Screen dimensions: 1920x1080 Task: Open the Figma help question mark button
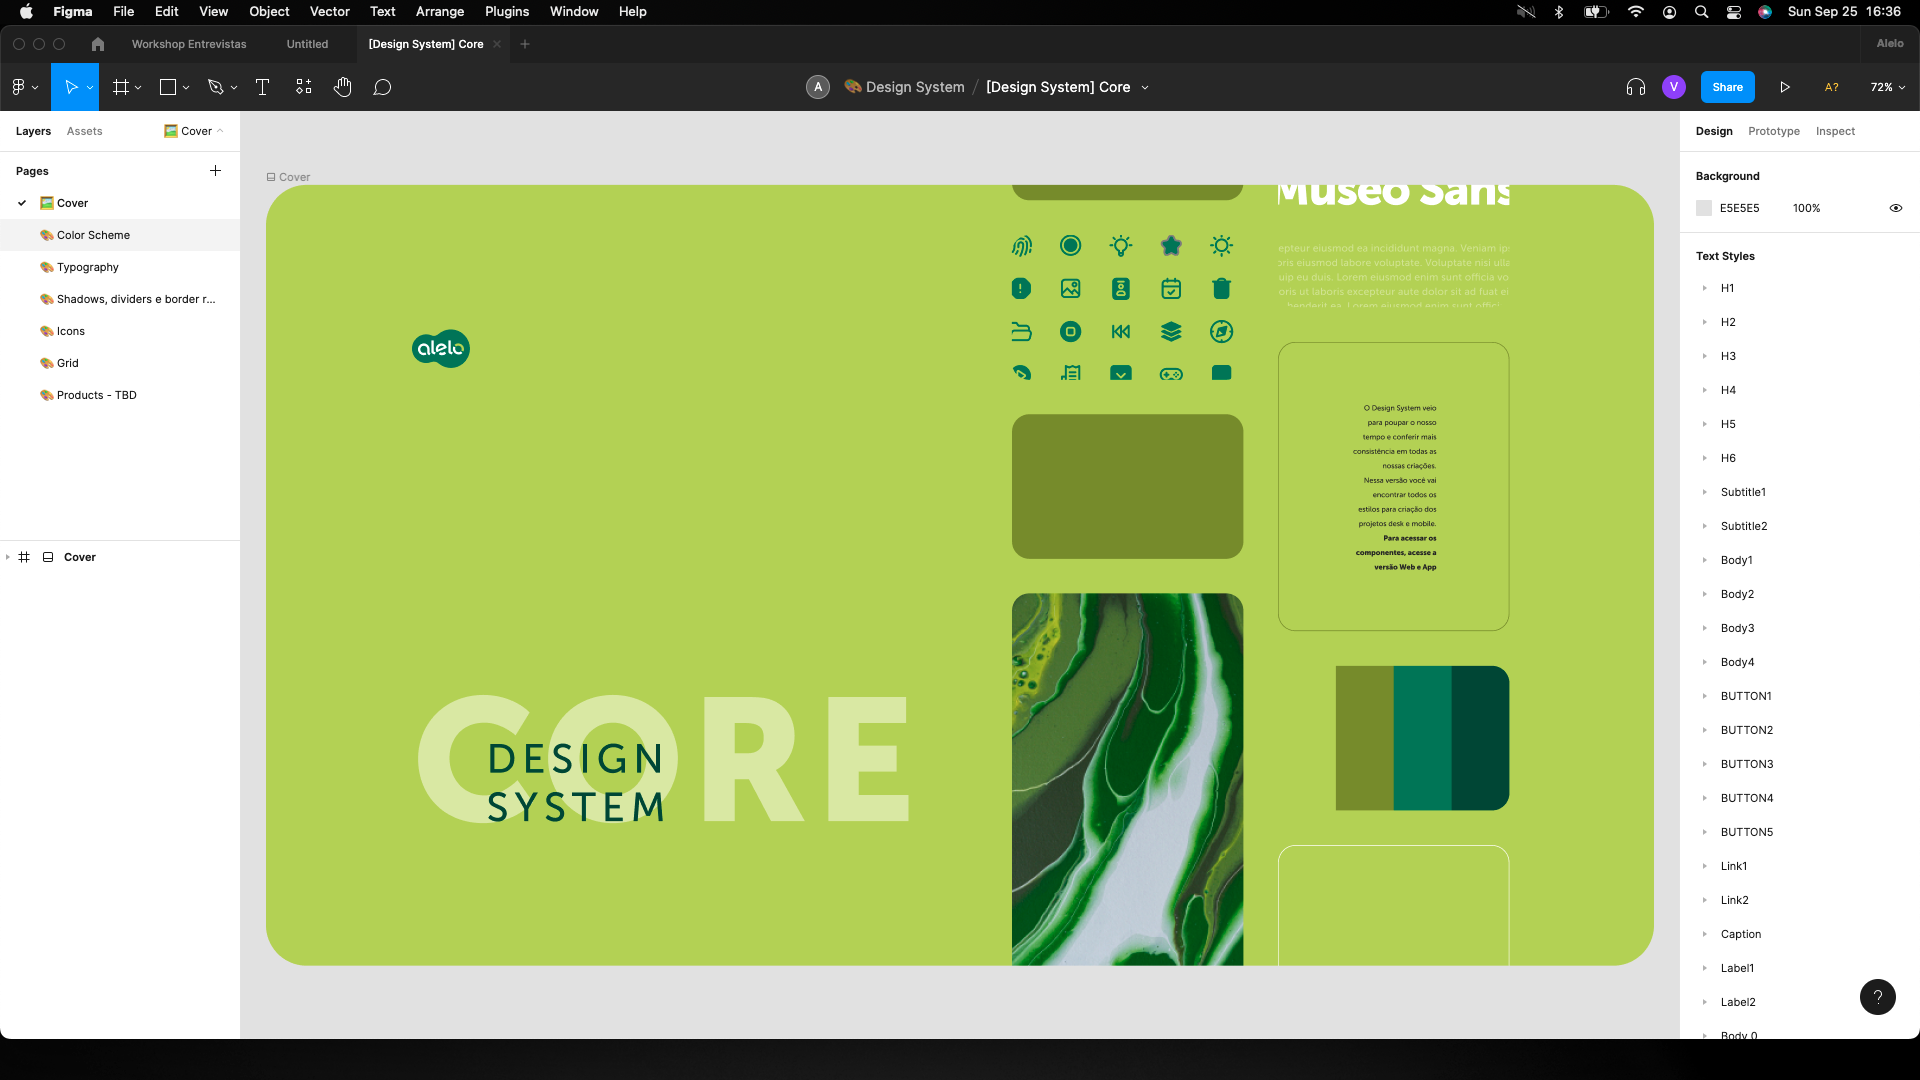coord(1877,996)
